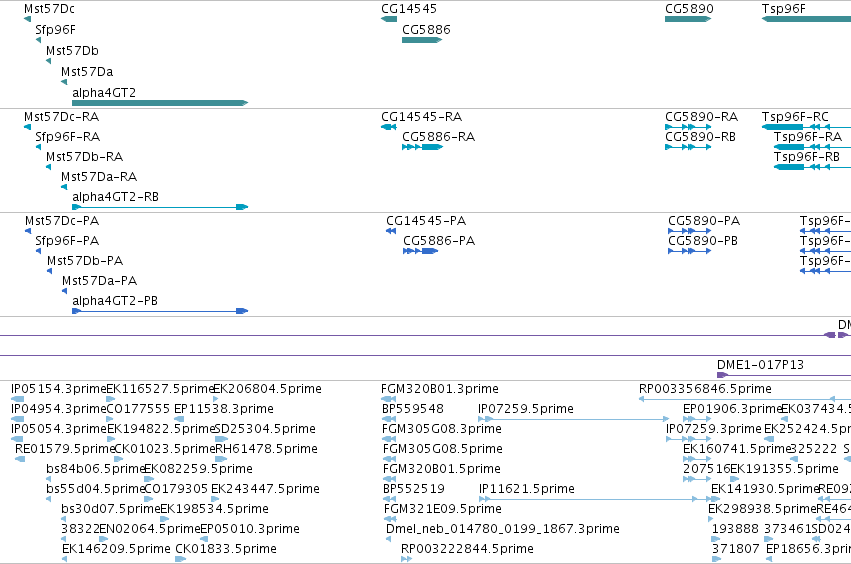Open EST CK01833.5prime label
851x564 pixels.
[x=226, y=549]
